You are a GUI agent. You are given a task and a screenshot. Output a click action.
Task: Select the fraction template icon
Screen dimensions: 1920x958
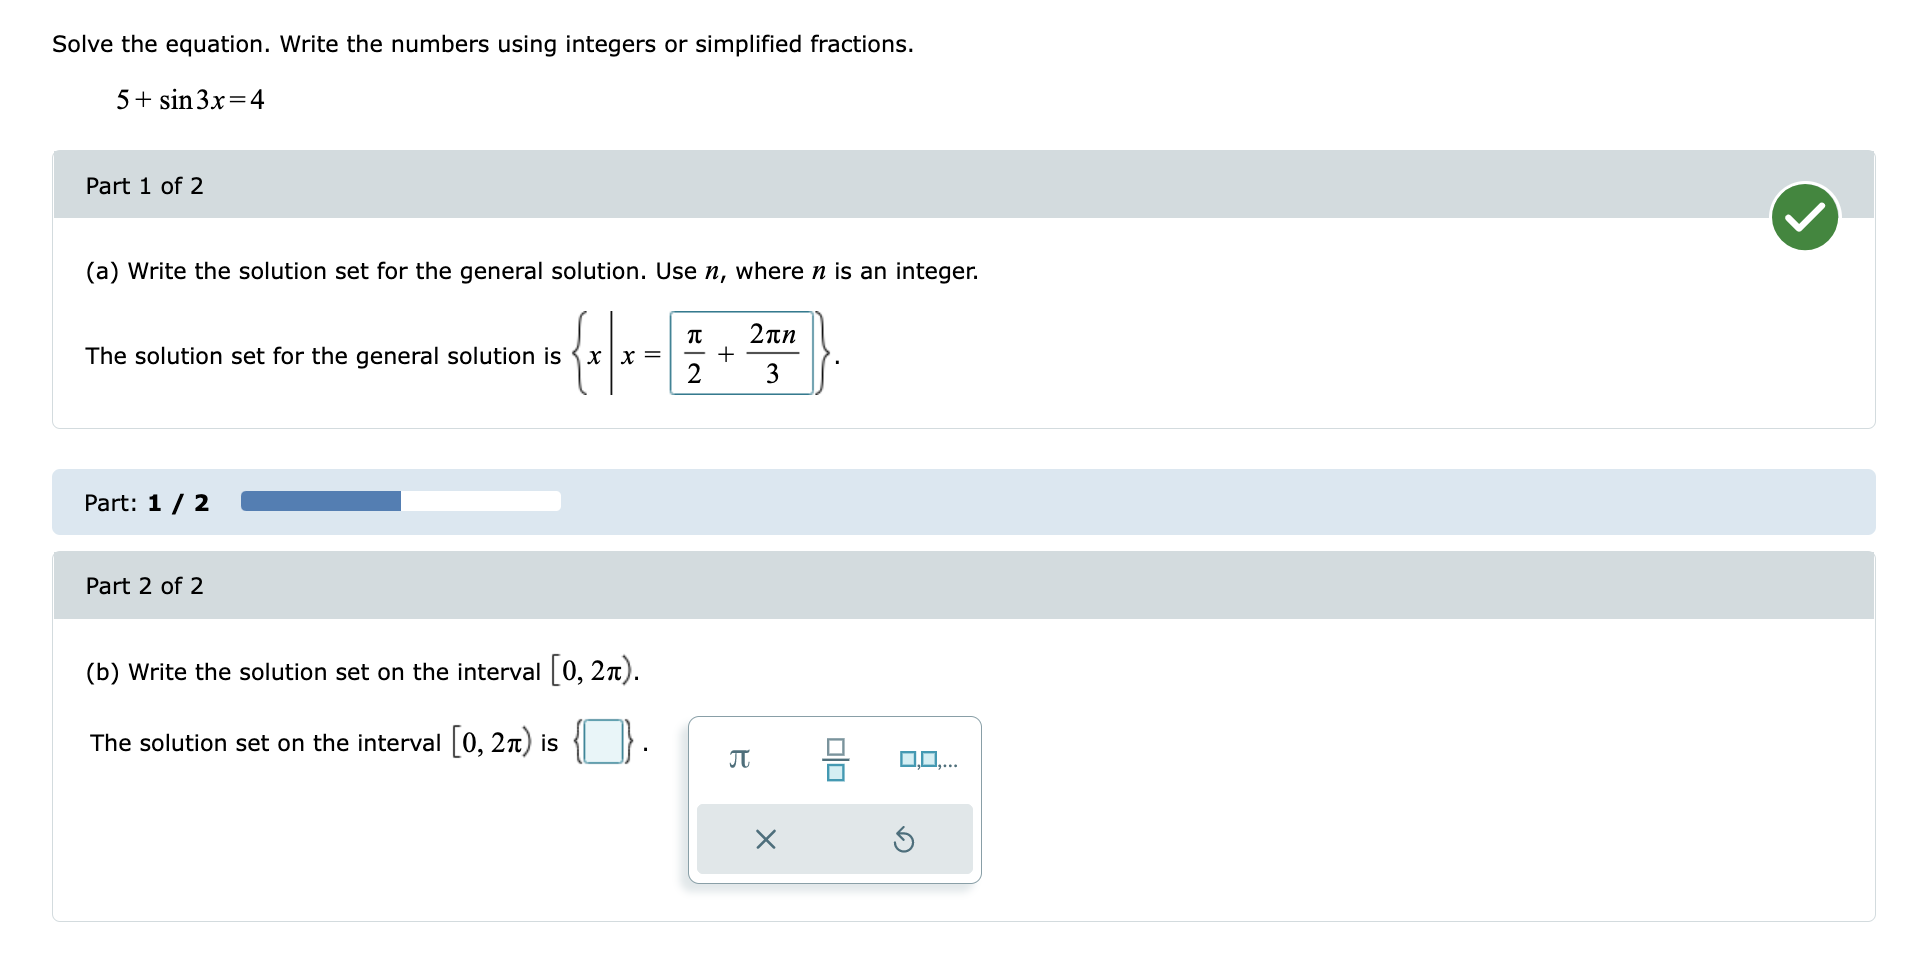835,760
